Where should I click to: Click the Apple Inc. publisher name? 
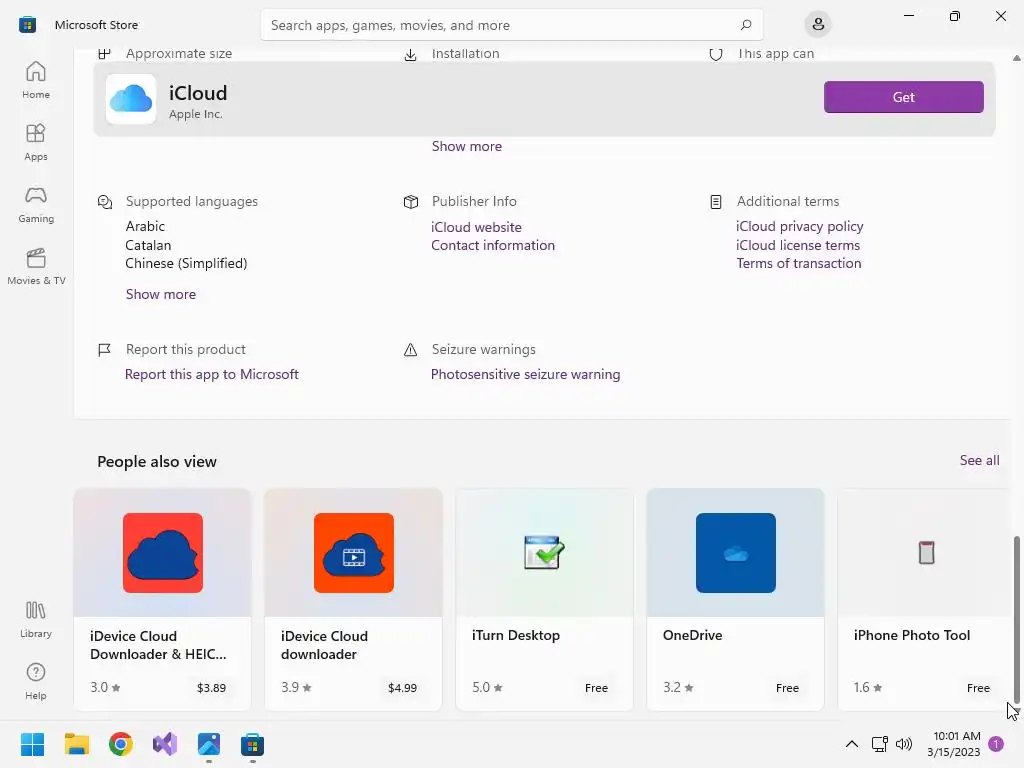pyautogui.click(x=196, y=114)
